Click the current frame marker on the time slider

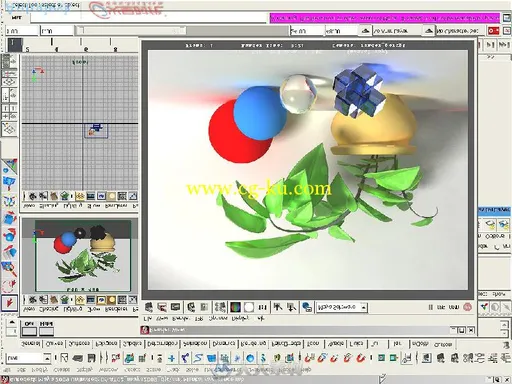coord(15,45)
